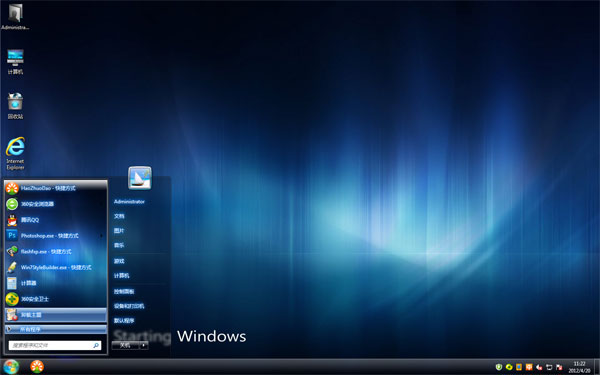Open the 计算机 desktop icon
This screenshot has height=375, width=600.
[15, 61]
